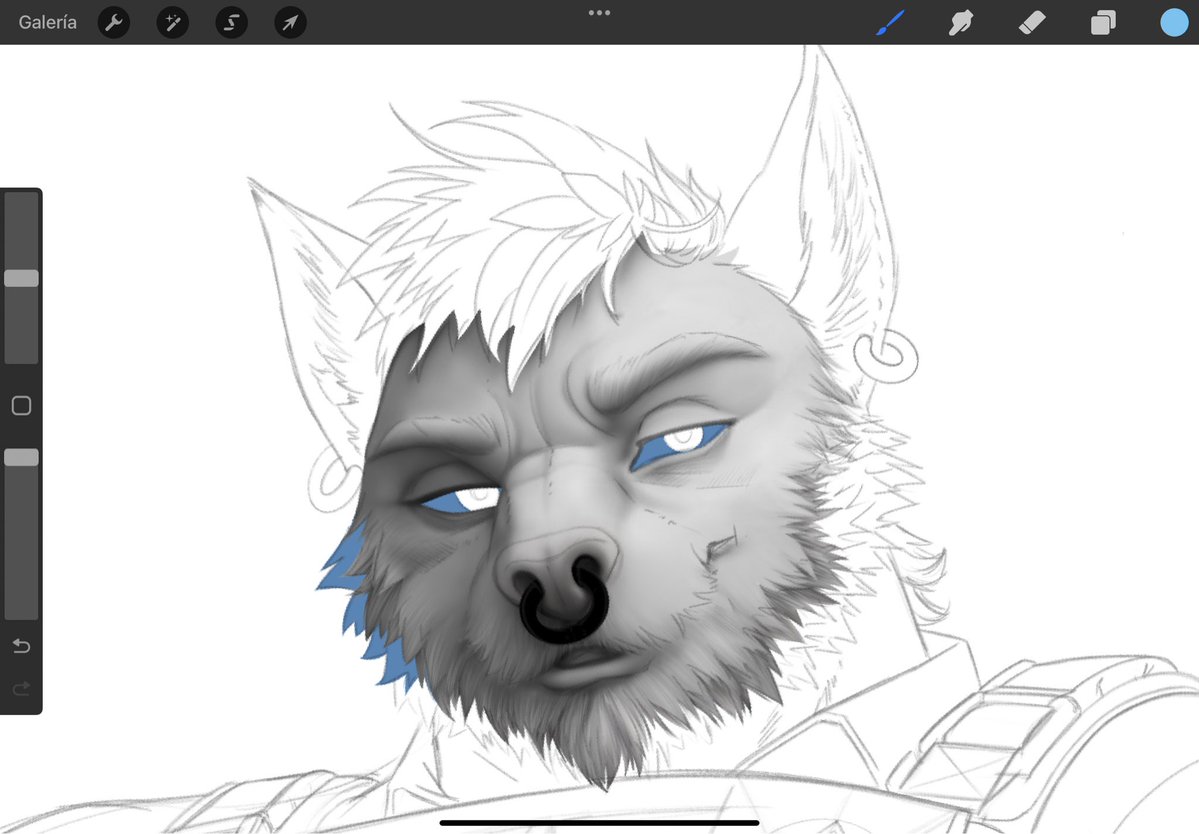Select the Brush tool
The image size is (1199, 834).
pos(890,22)
